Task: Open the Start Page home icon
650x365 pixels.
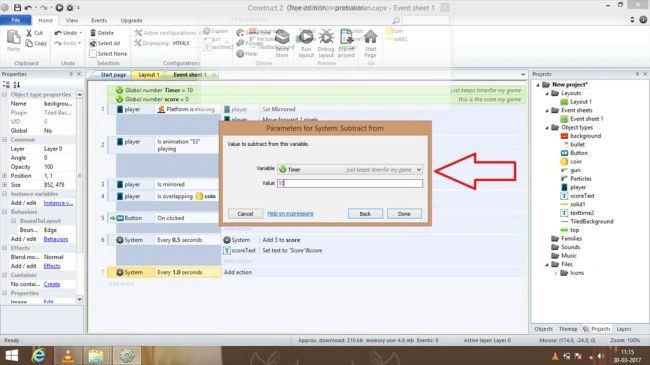Action: 370,37
